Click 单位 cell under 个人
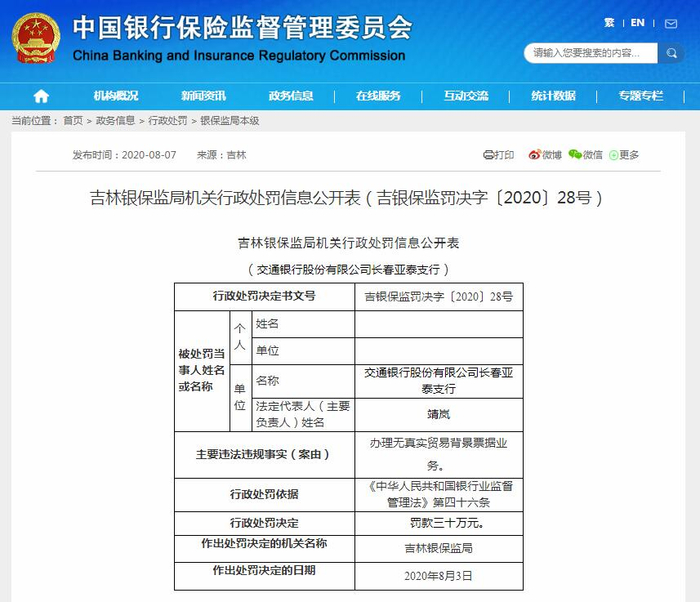The width and height of the screenshot is (700, 602). click(303, 351)
